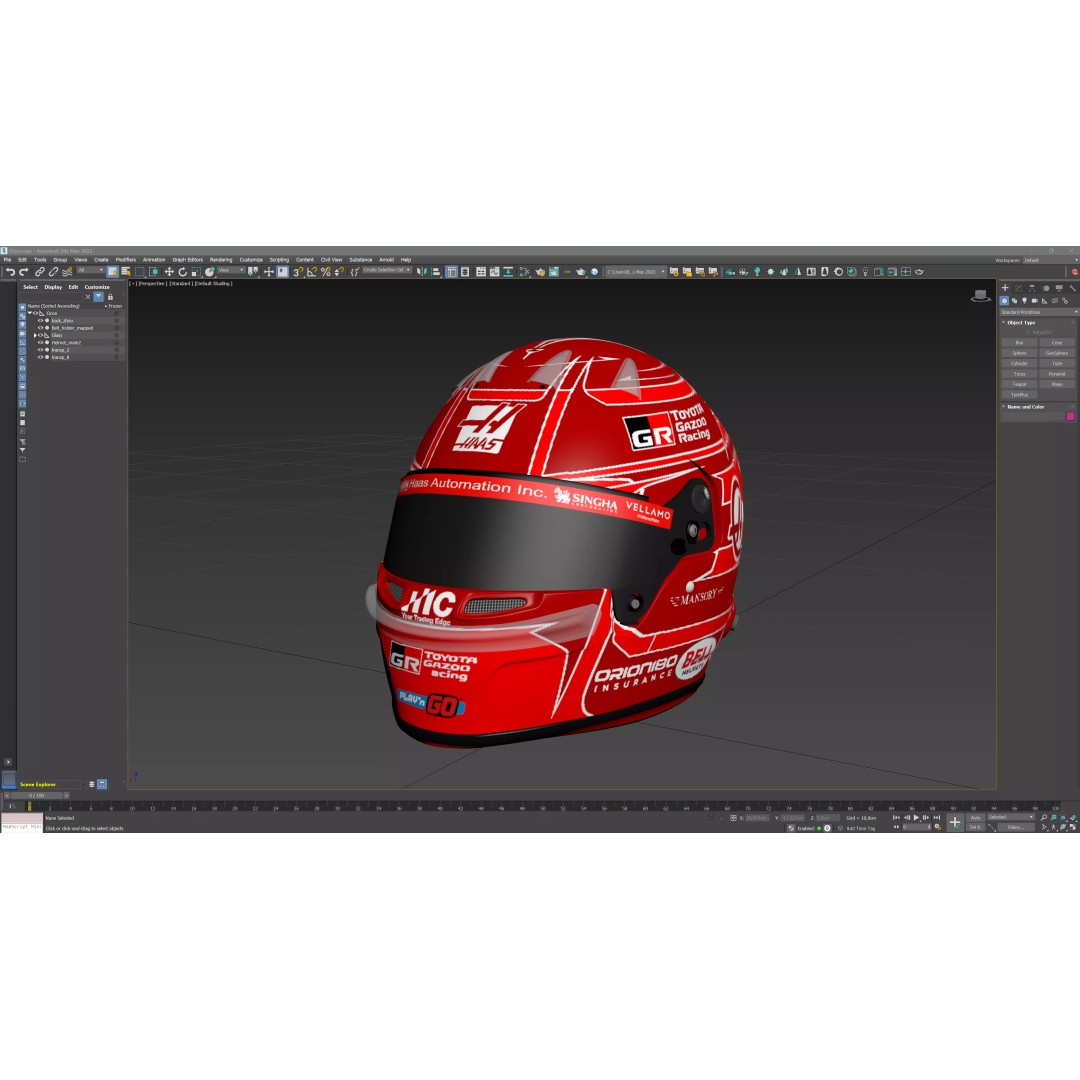Collapse the Name and Color rollout

[x=1025, y=407]
